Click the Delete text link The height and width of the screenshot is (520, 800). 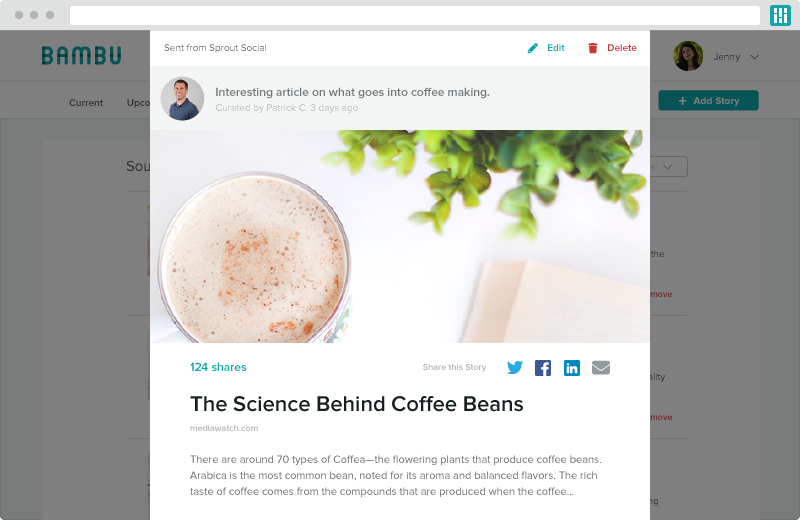[621, 48]
